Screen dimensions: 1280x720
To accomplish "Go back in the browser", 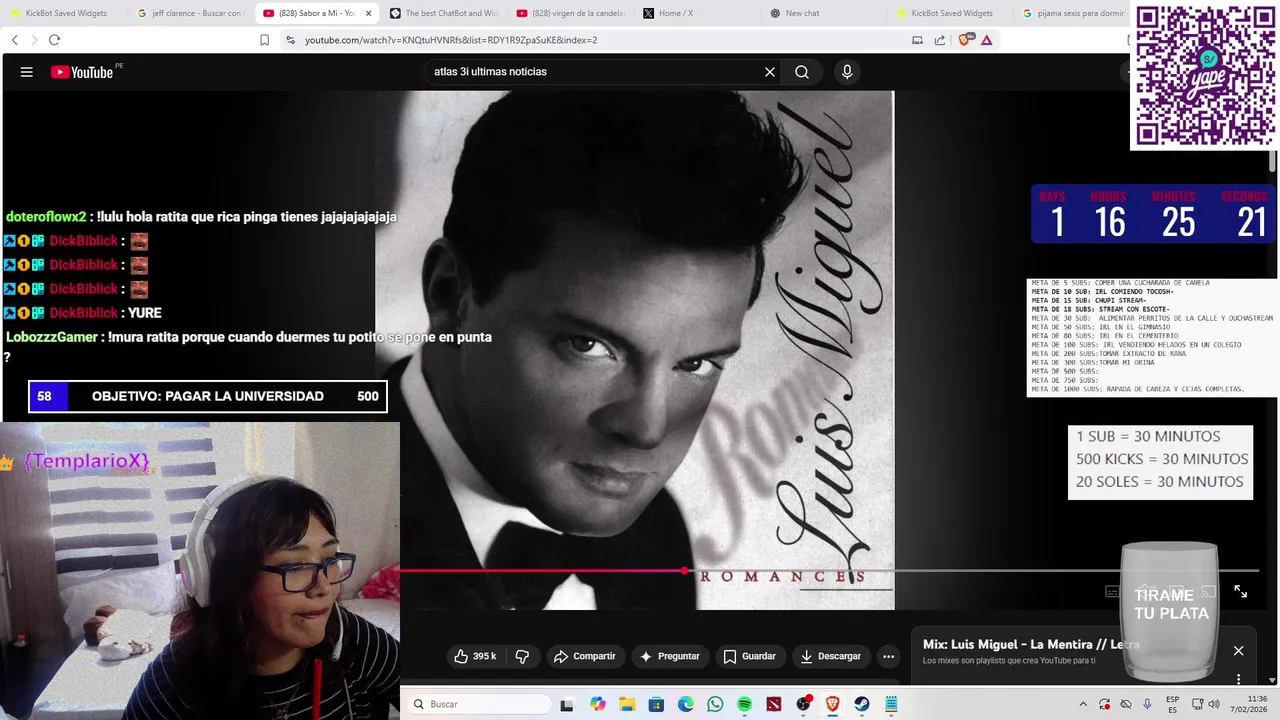I will 14,40.
